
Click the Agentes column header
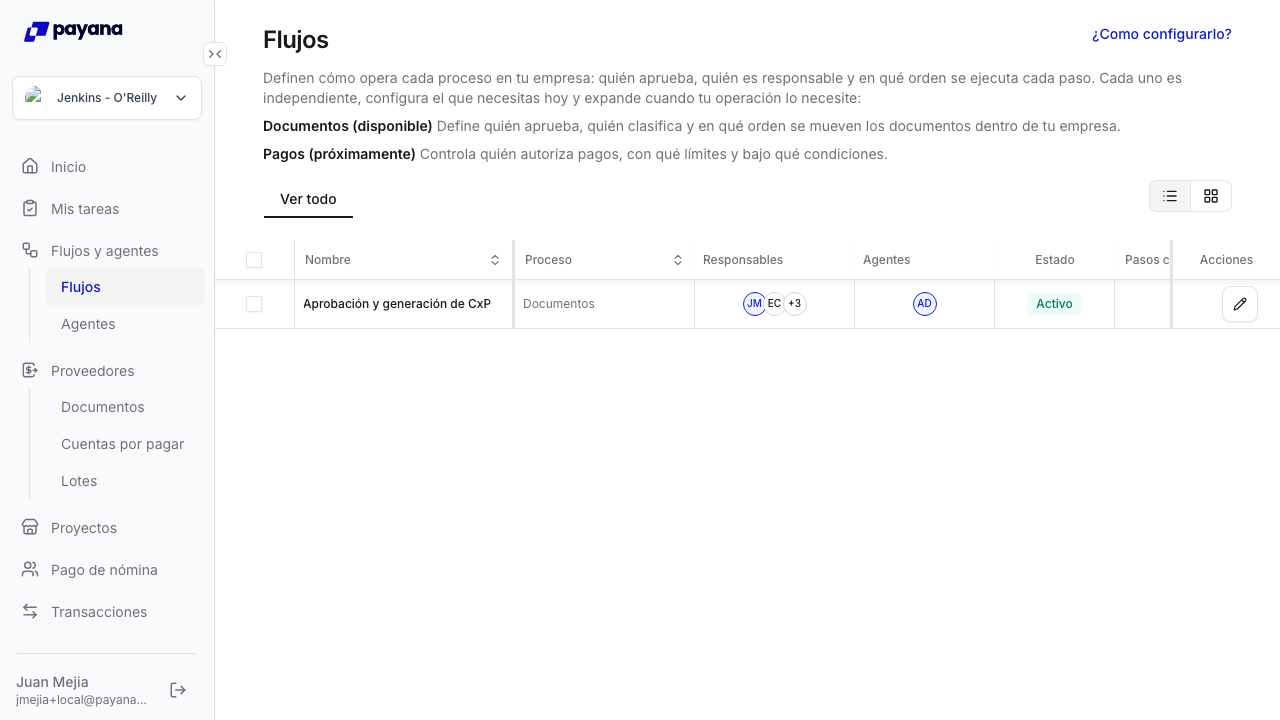(x=887, y=260)
